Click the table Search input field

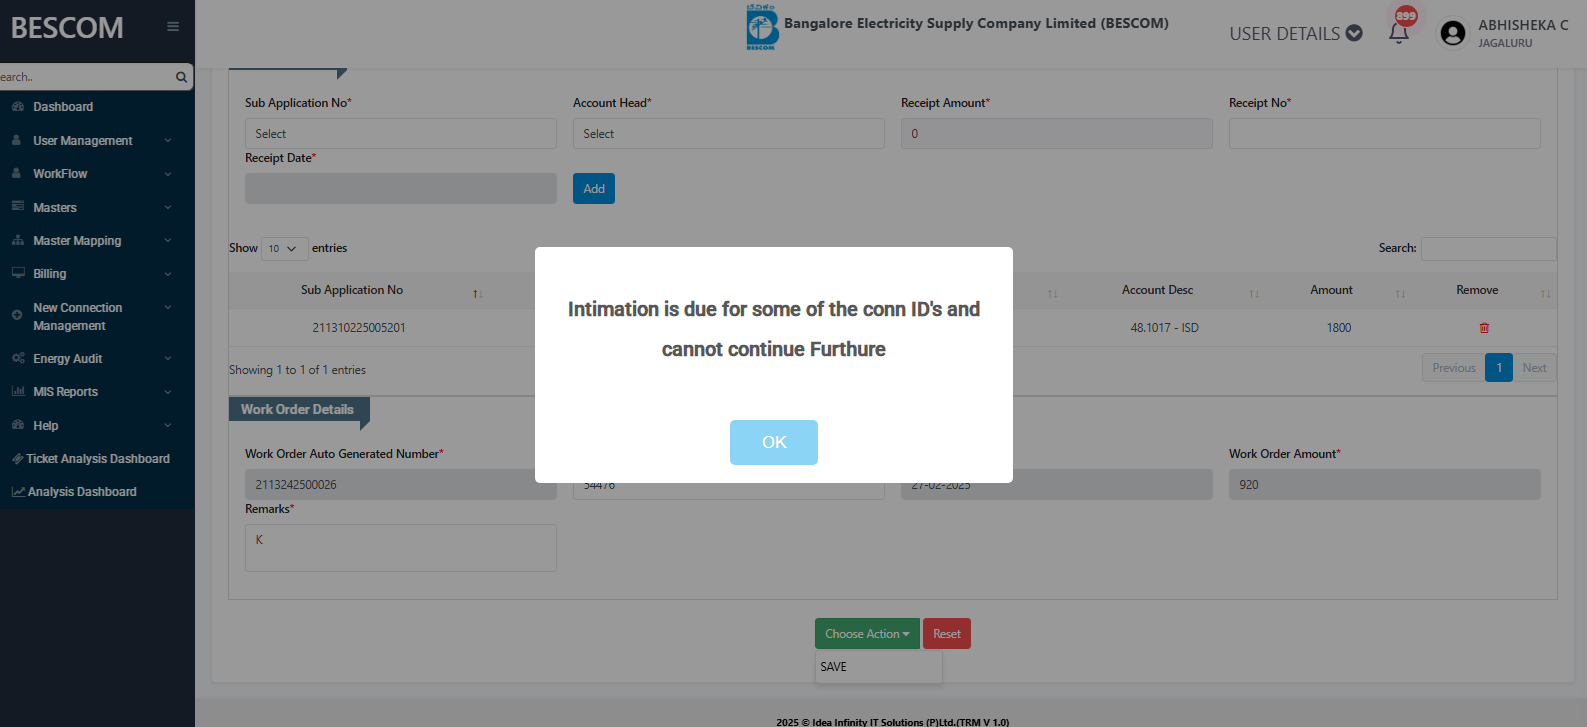1489,249
